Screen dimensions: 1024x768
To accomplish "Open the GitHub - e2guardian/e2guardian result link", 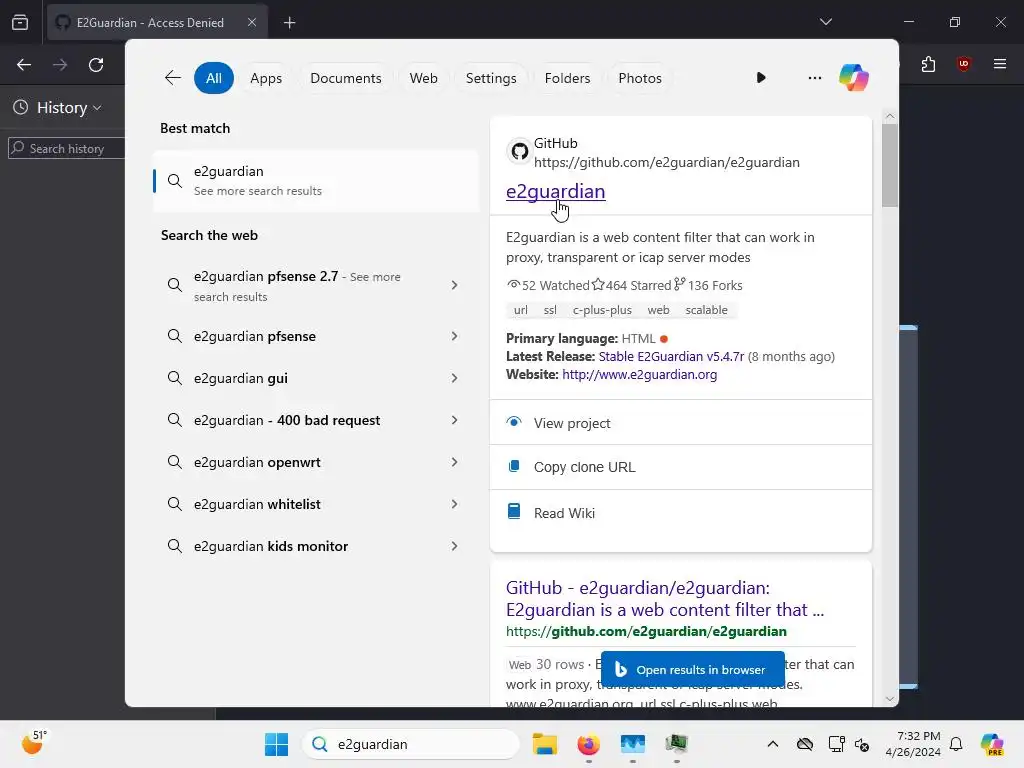I will [665, 599].
